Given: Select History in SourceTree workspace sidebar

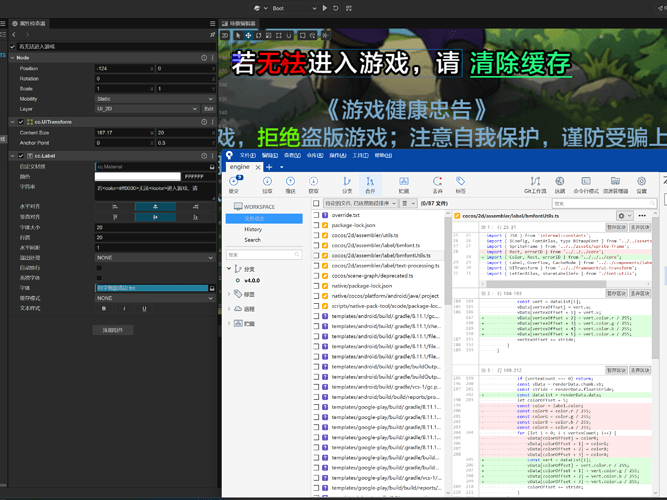Looking at the screenshot, I should point(253,229).
